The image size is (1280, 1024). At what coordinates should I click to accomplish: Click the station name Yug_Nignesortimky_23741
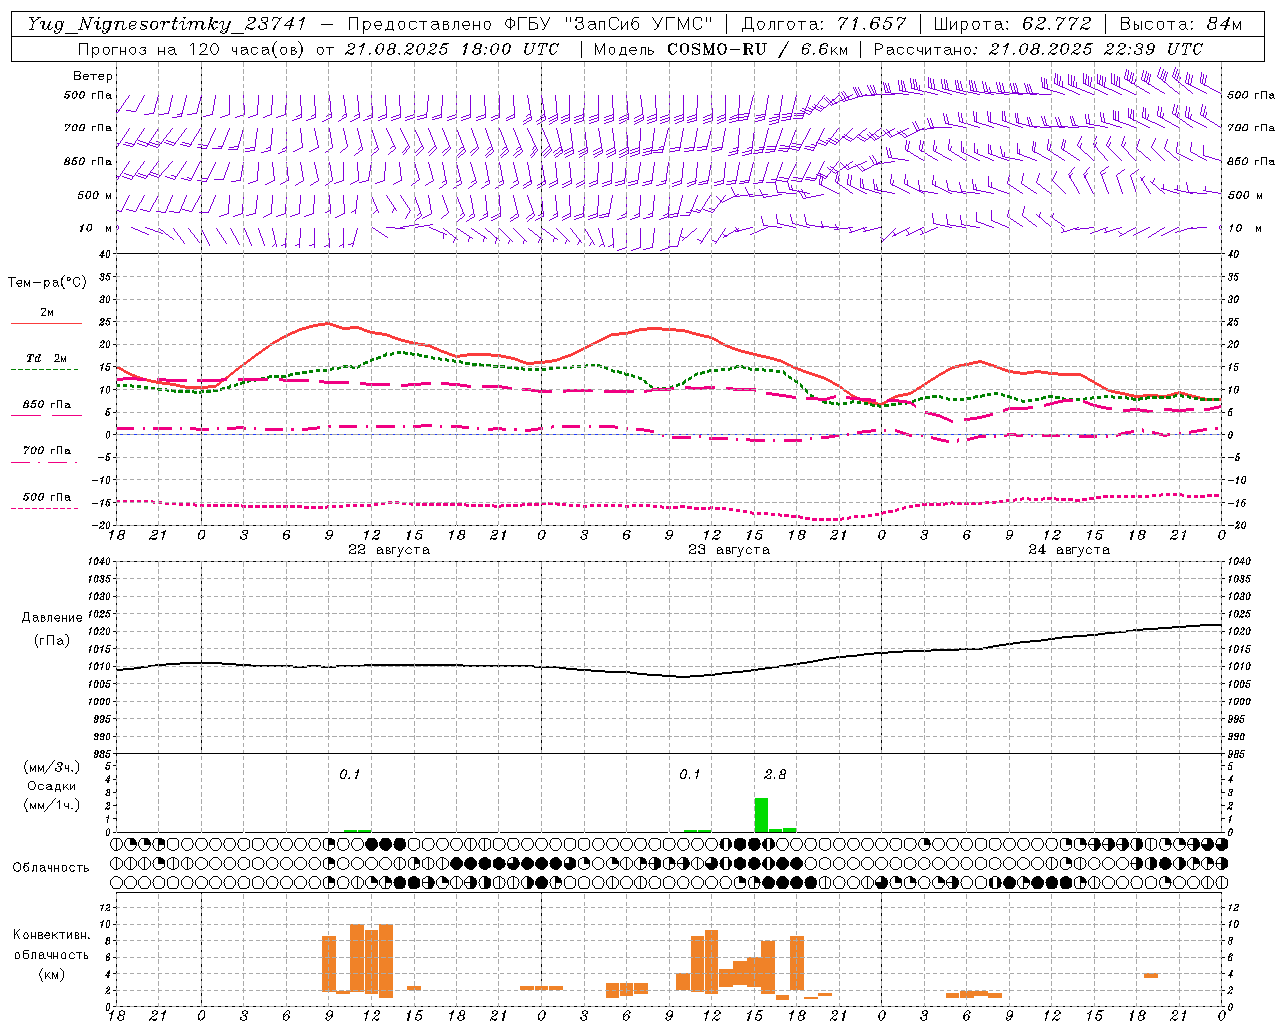(167, 24)
